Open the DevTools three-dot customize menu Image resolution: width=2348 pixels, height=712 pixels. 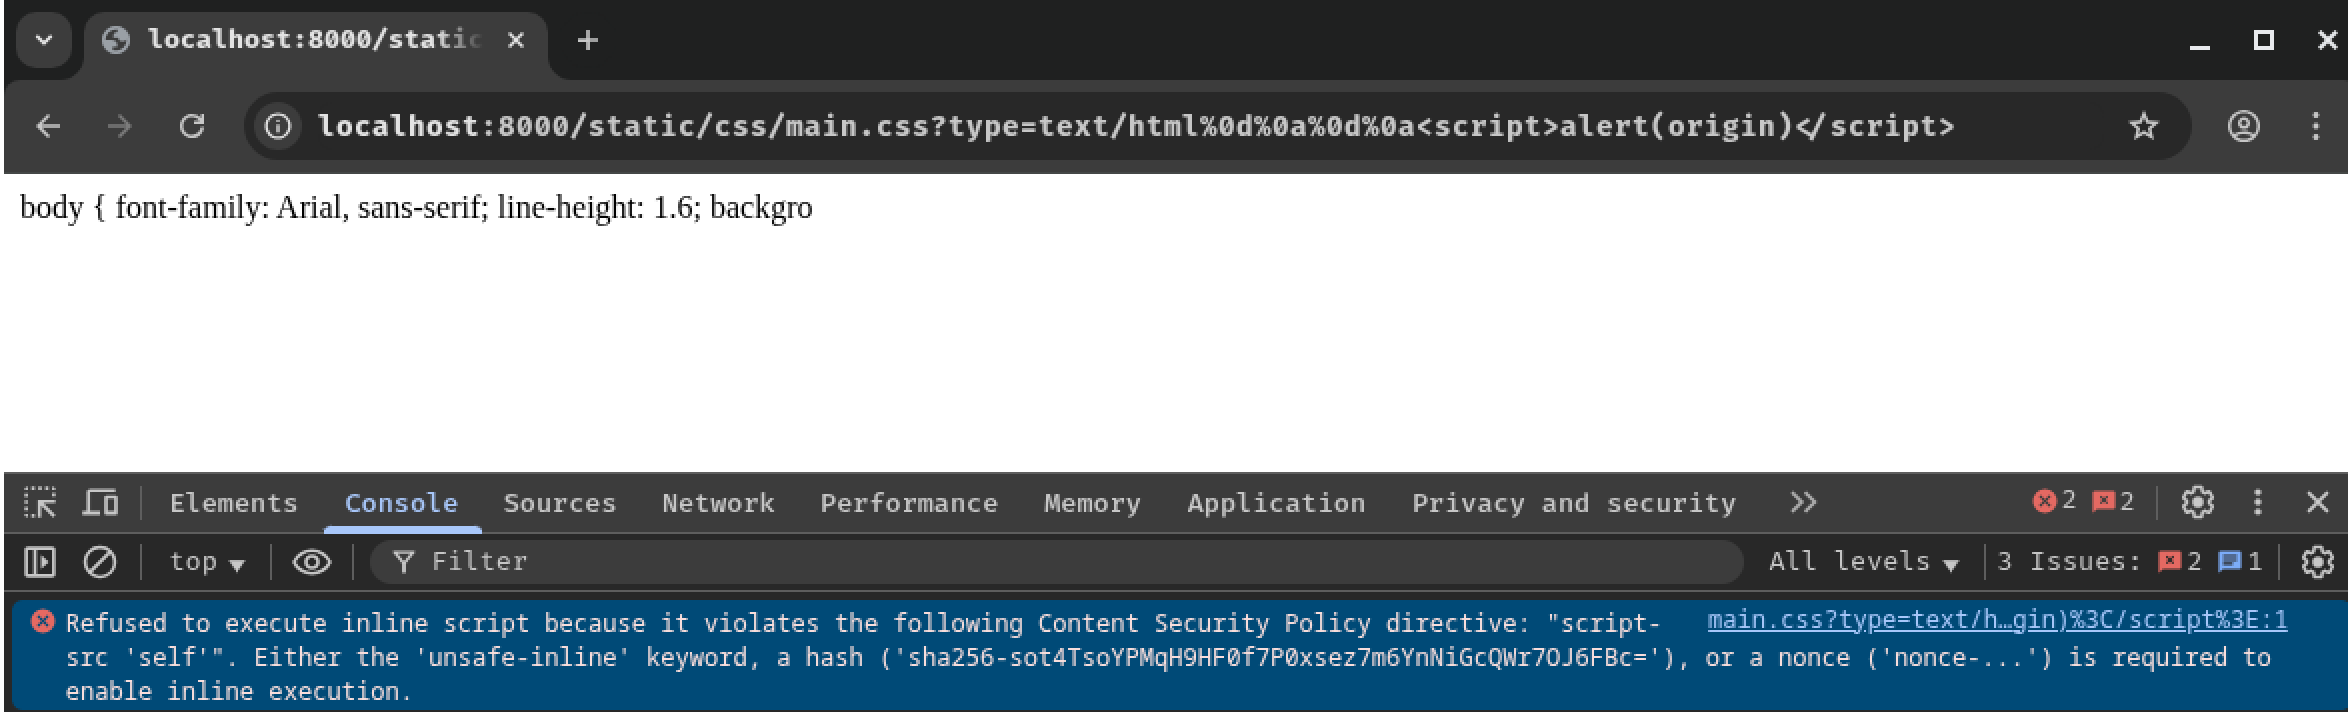click(2257, 502)
